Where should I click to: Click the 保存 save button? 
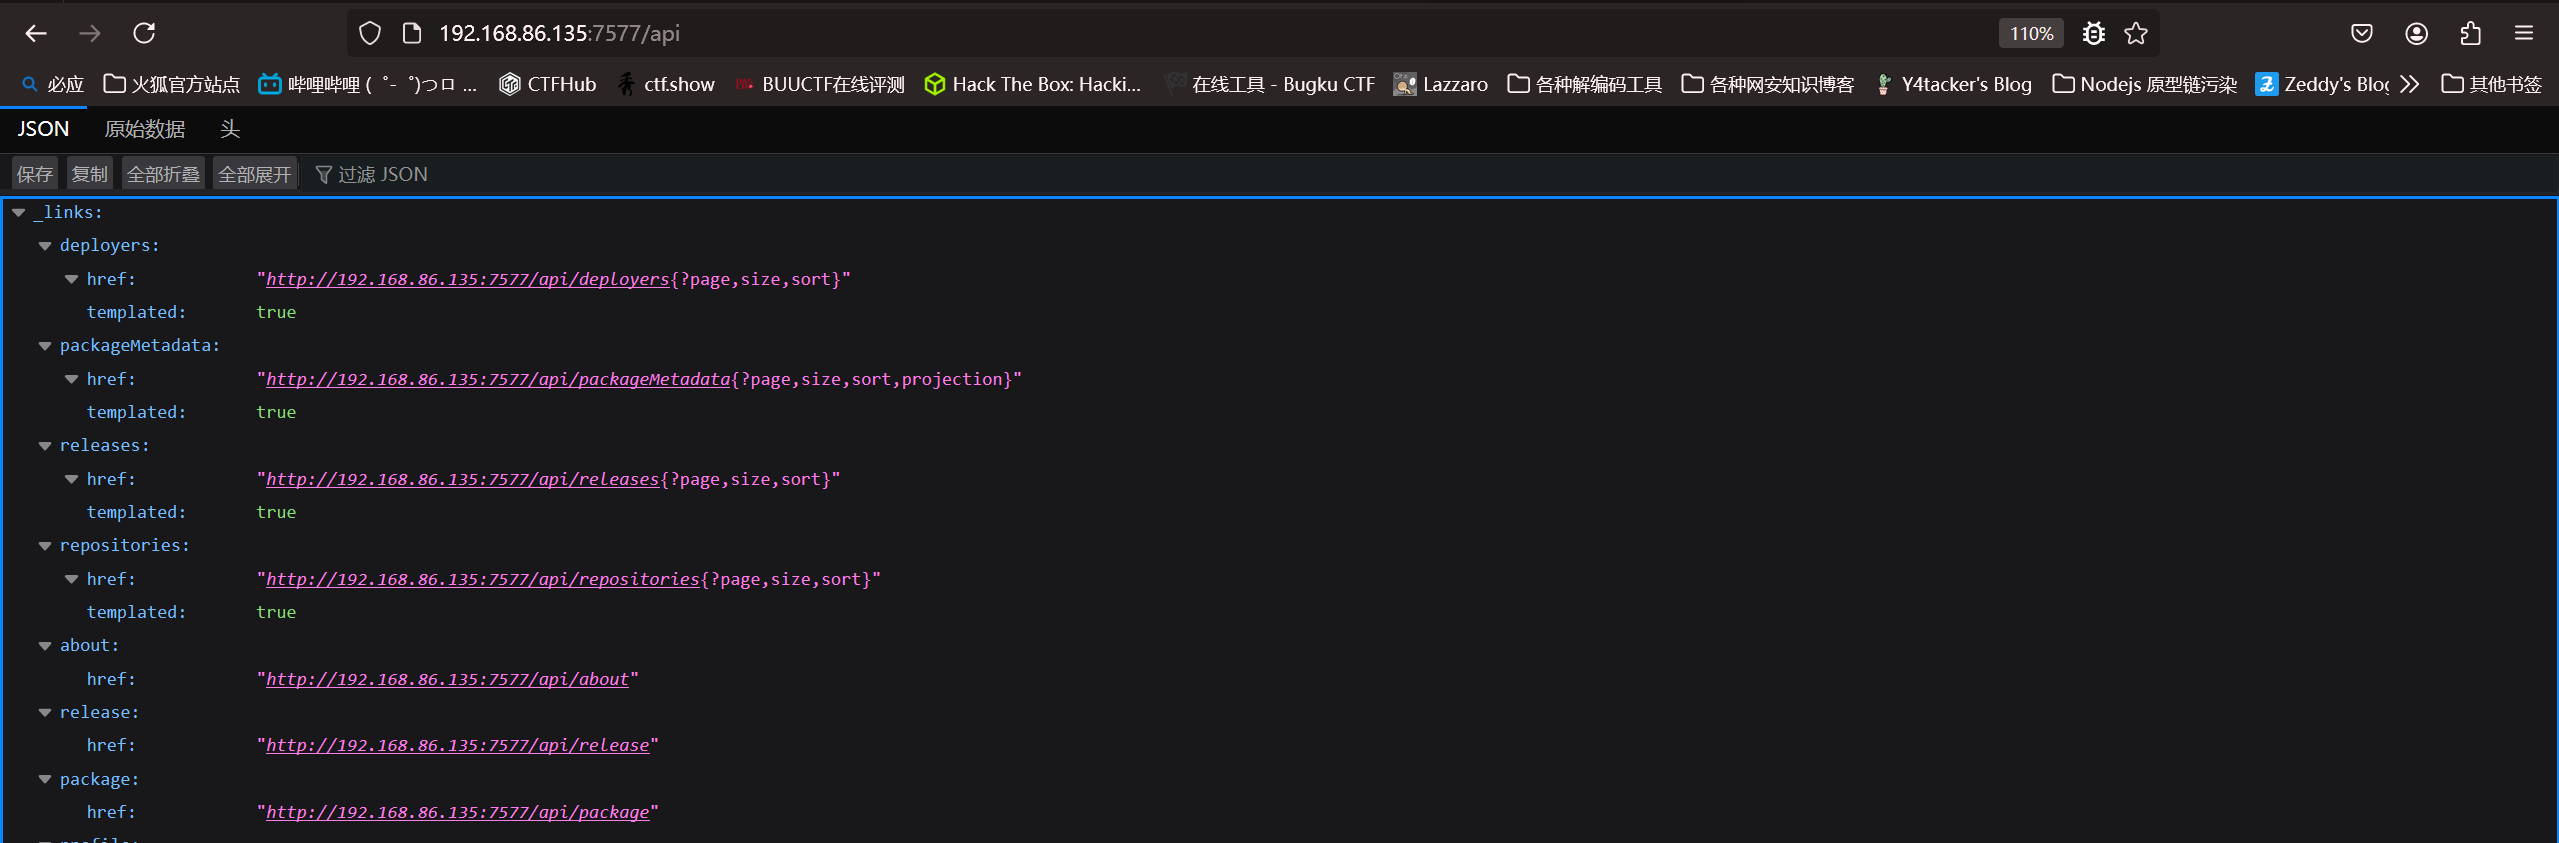pos(35,174)
